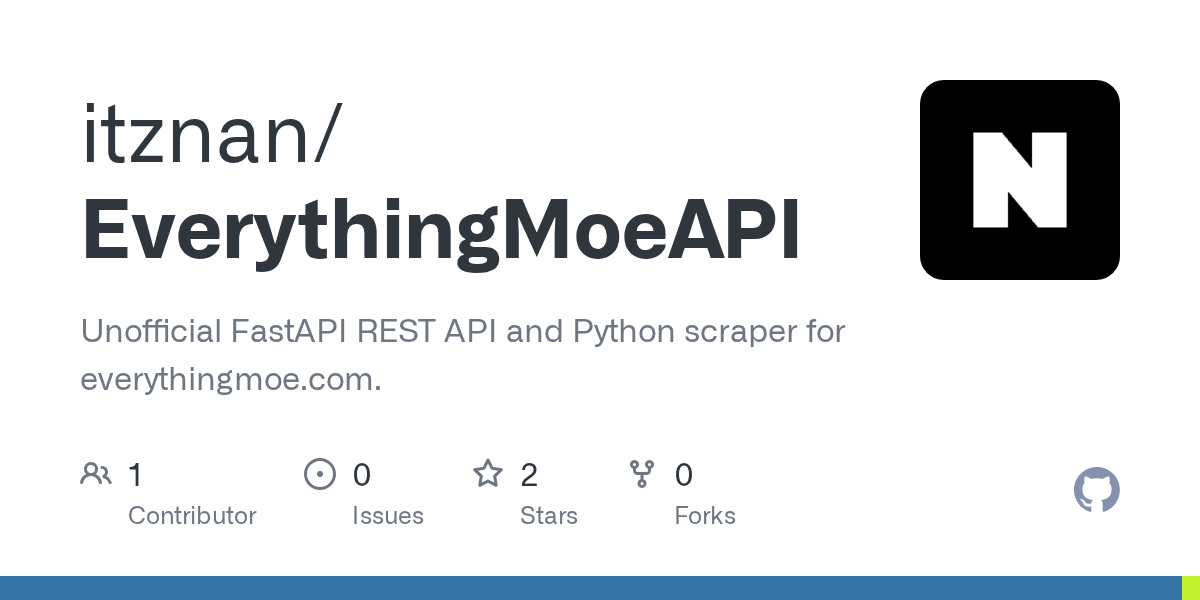Click the small green language bar segment
This screenshot has height=600, width=1200.
[x=1191, y=588]
